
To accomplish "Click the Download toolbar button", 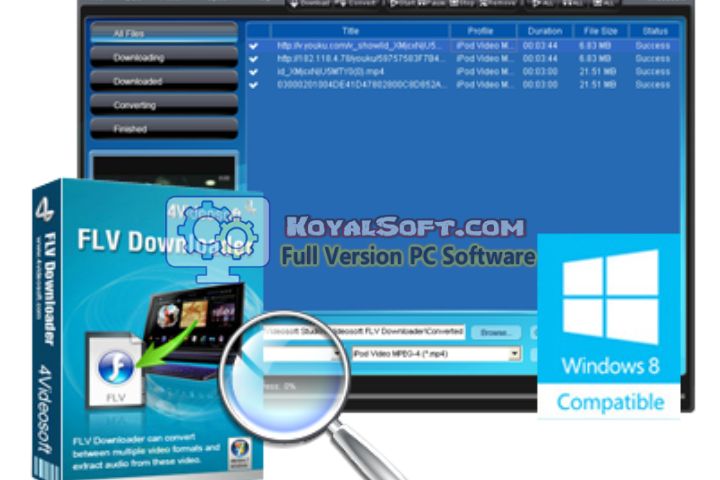I will (x=310, y=3).
